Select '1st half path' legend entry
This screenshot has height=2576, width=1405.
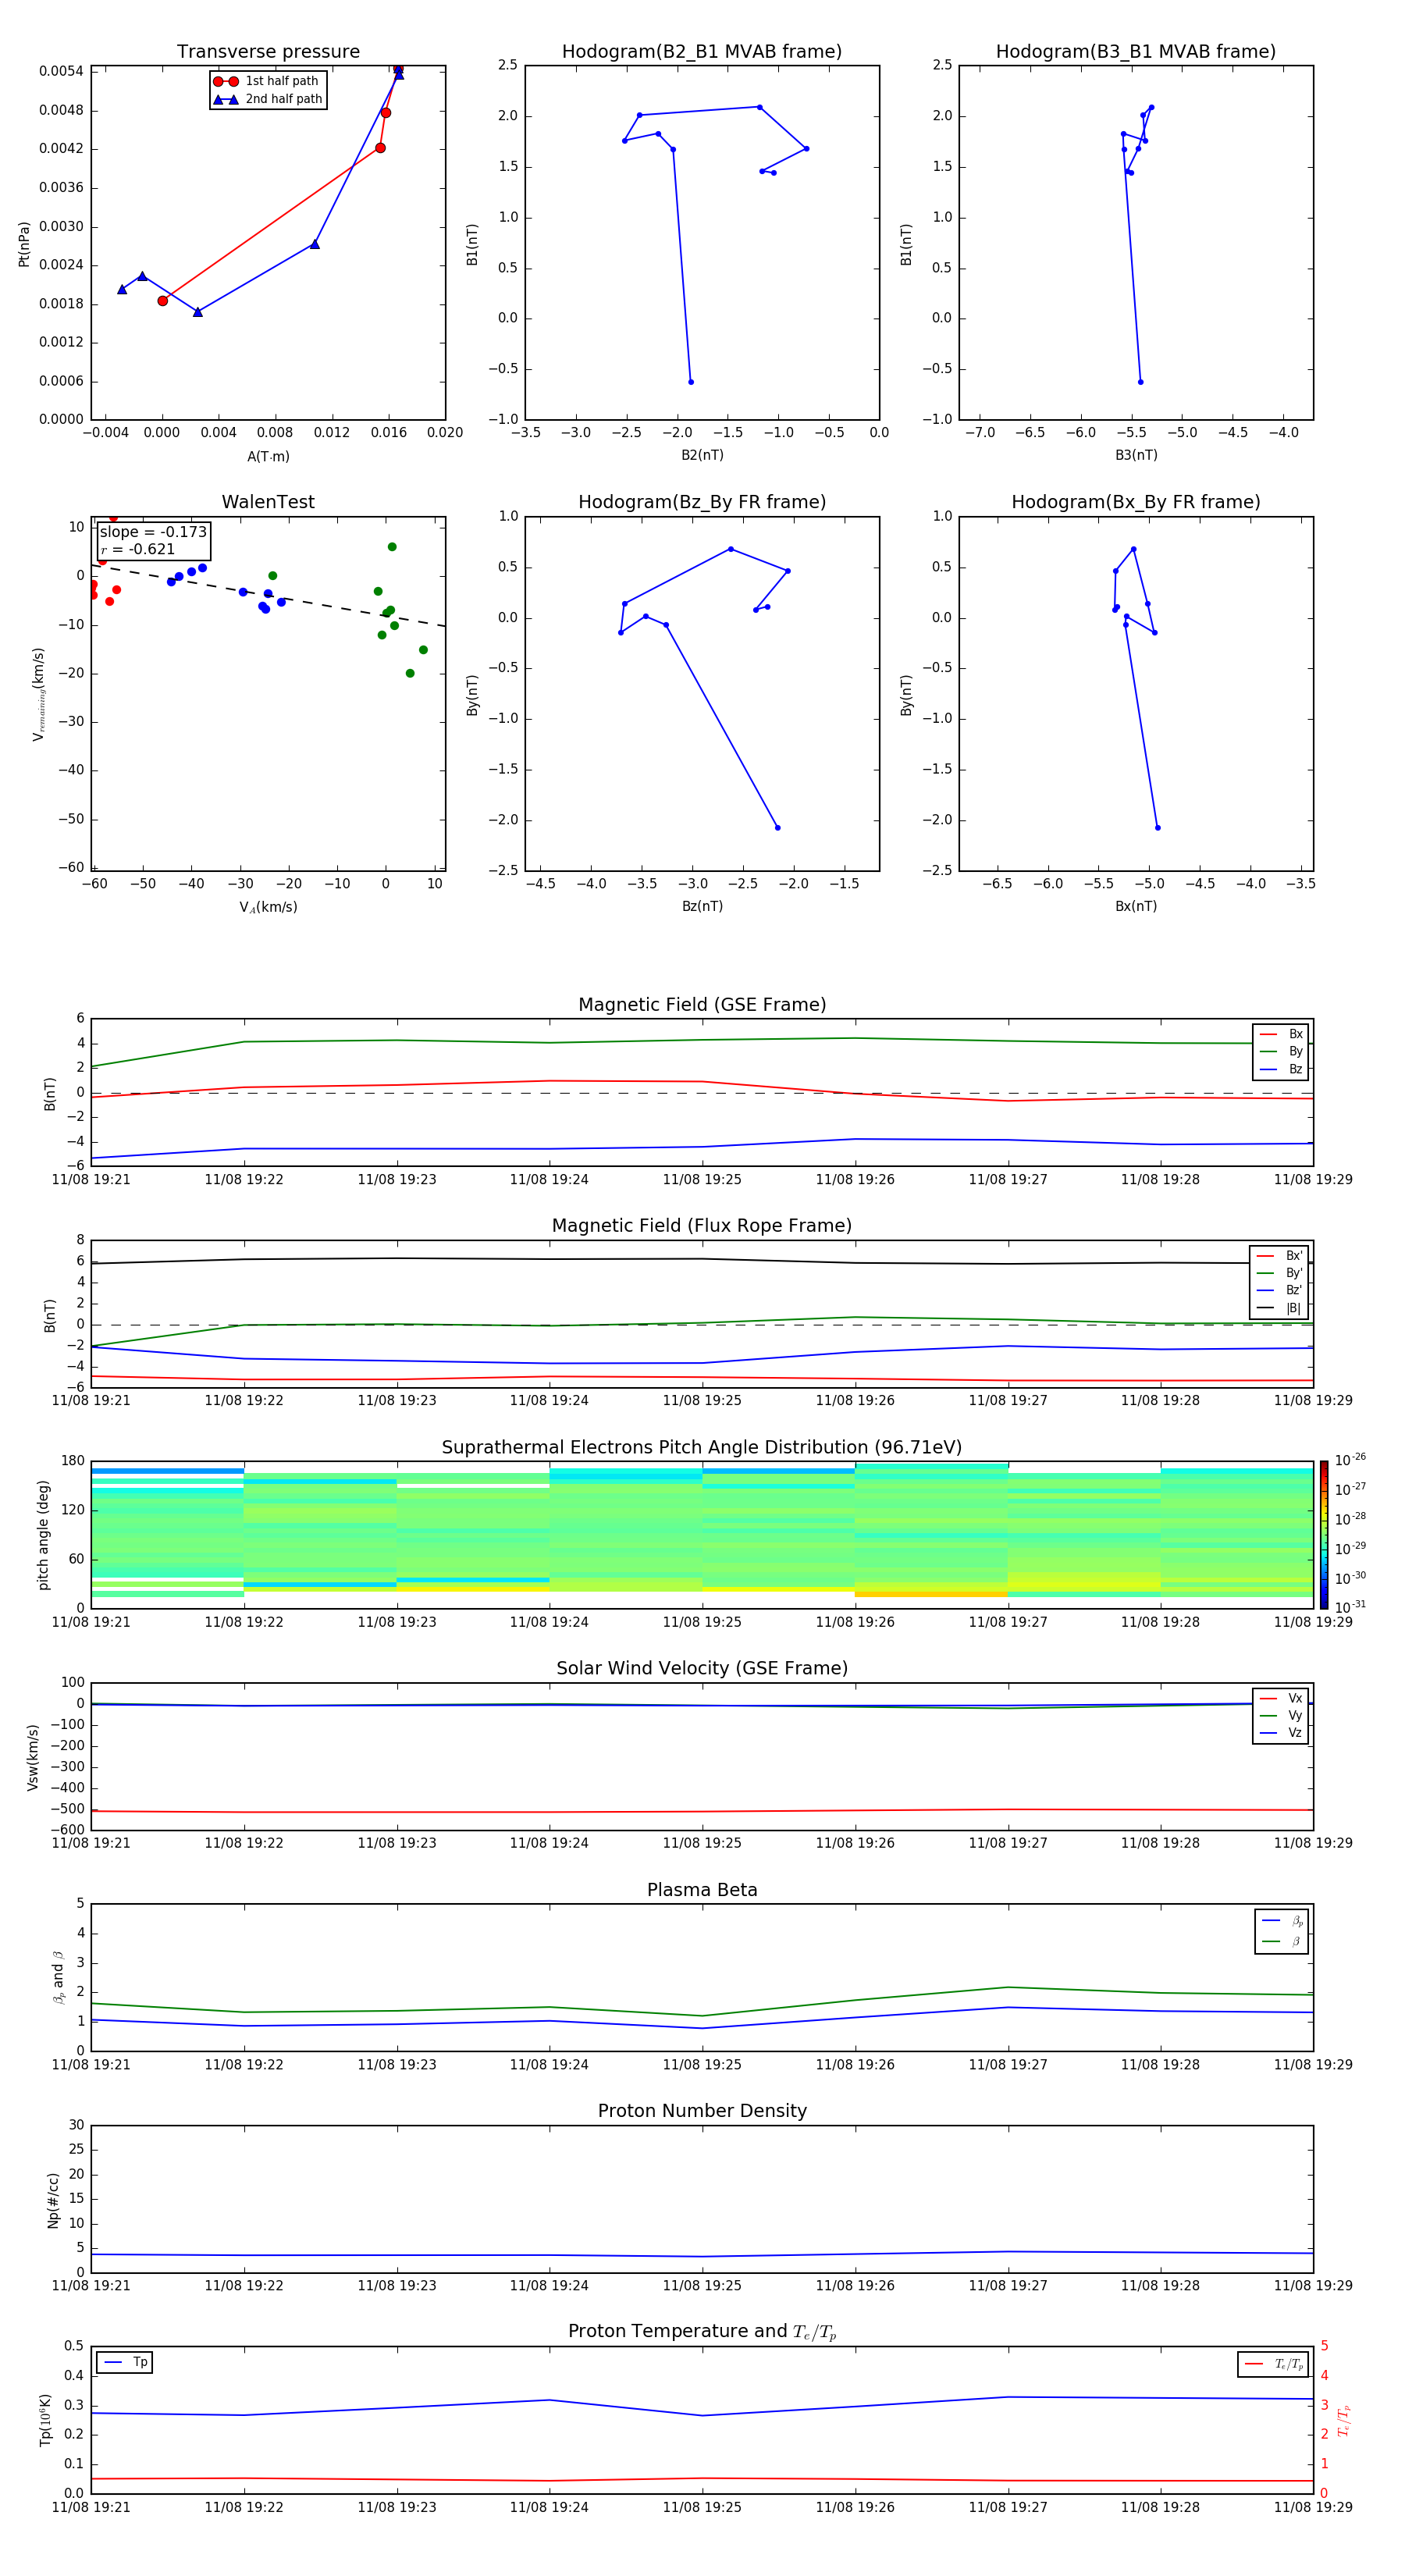tap(267, 81)
